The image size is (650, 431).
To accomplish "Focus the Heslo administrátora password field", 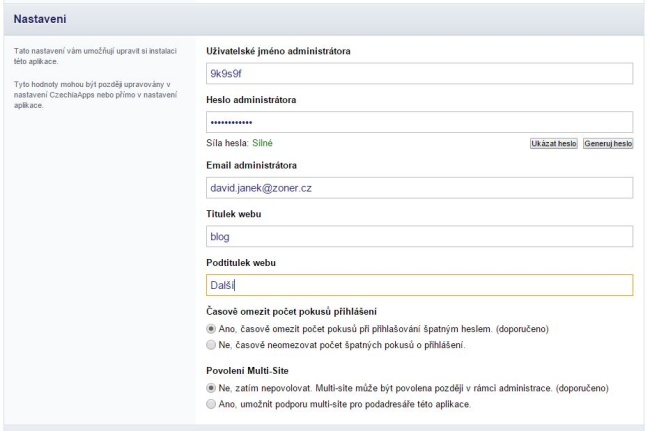I will click(x=420, y=121).
